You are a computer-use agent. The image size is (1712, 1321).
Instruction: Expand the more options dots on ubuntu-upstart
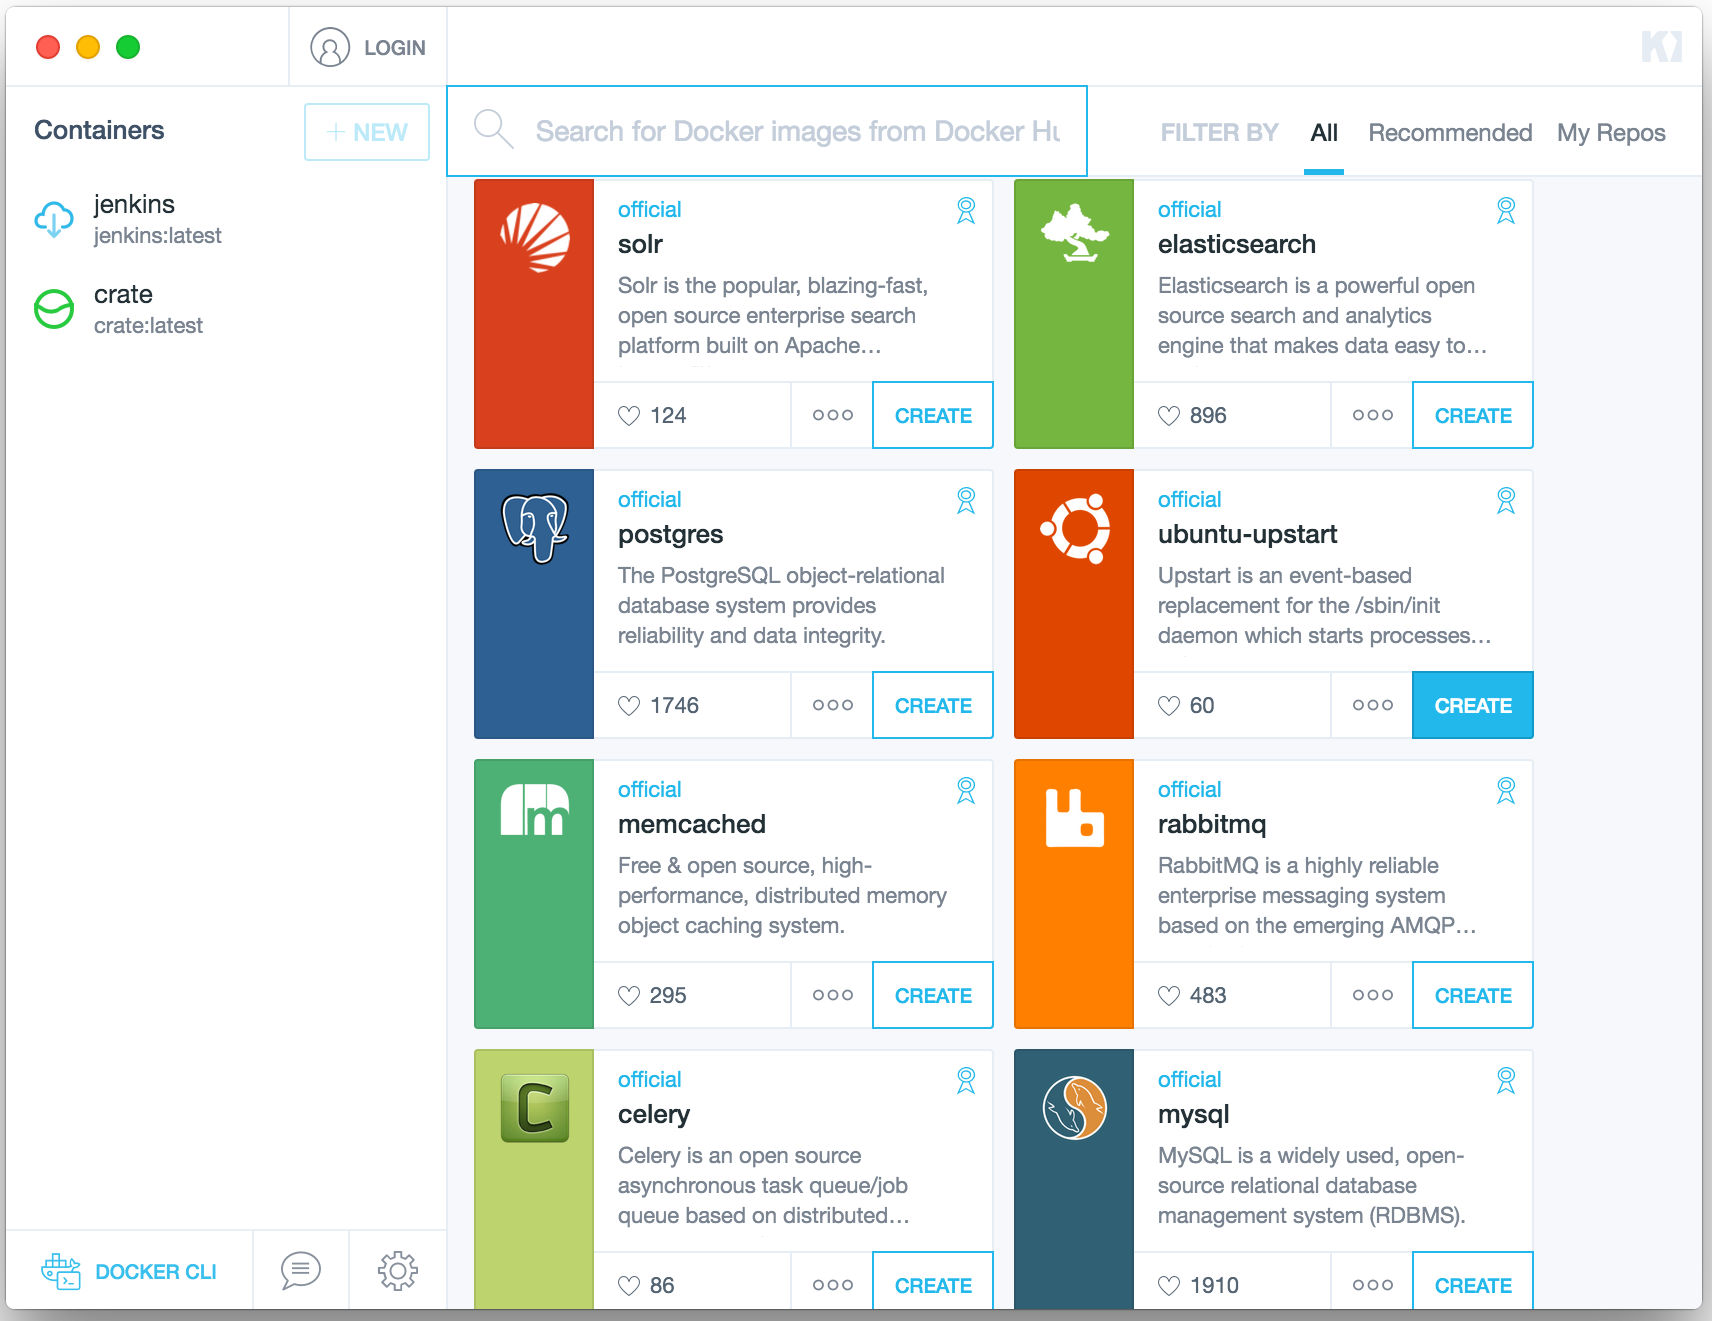pyautogui.click(x=1373, y=705)
